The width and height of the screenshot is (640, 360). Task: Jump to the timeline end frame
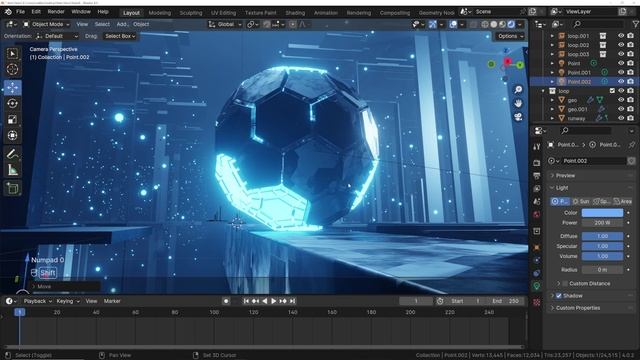292,301
